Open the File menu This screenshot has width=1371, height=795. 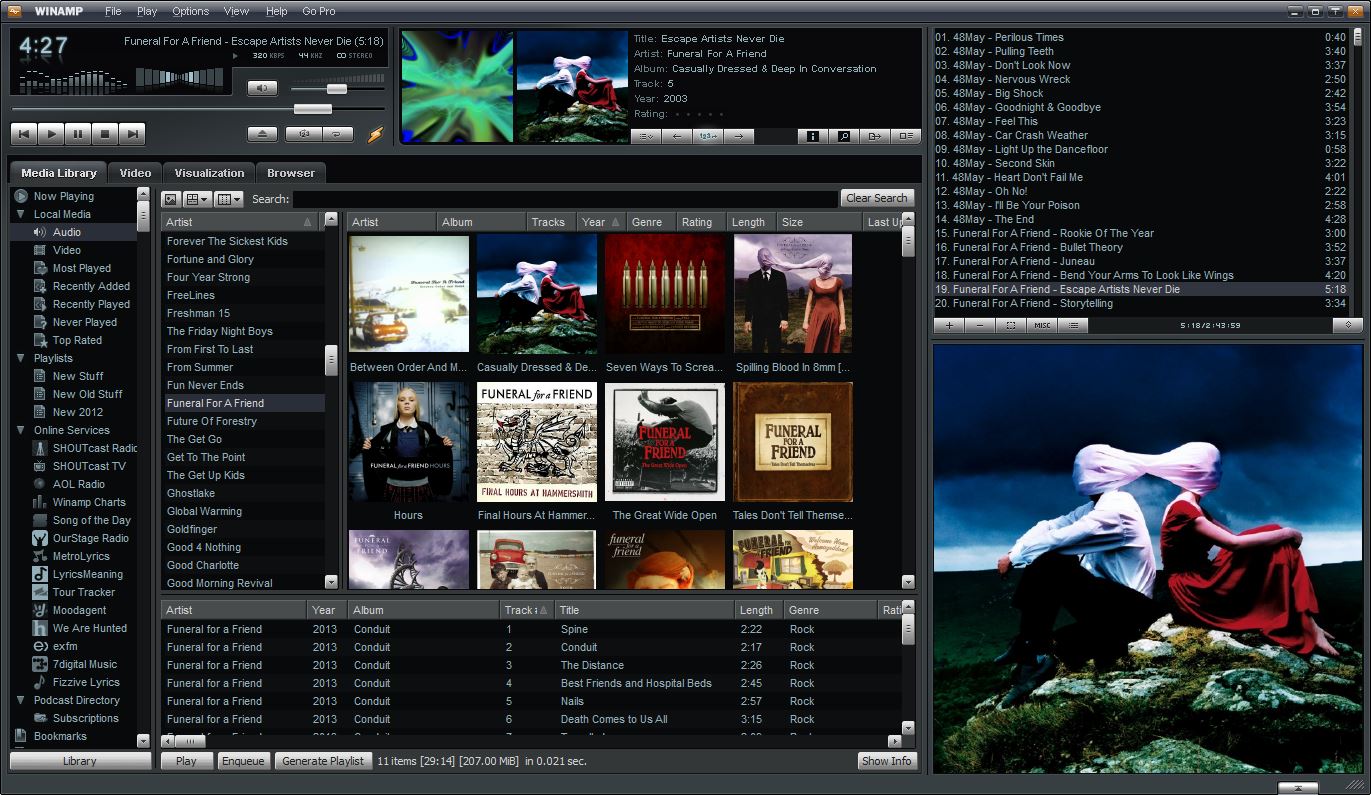coord(113,11)
